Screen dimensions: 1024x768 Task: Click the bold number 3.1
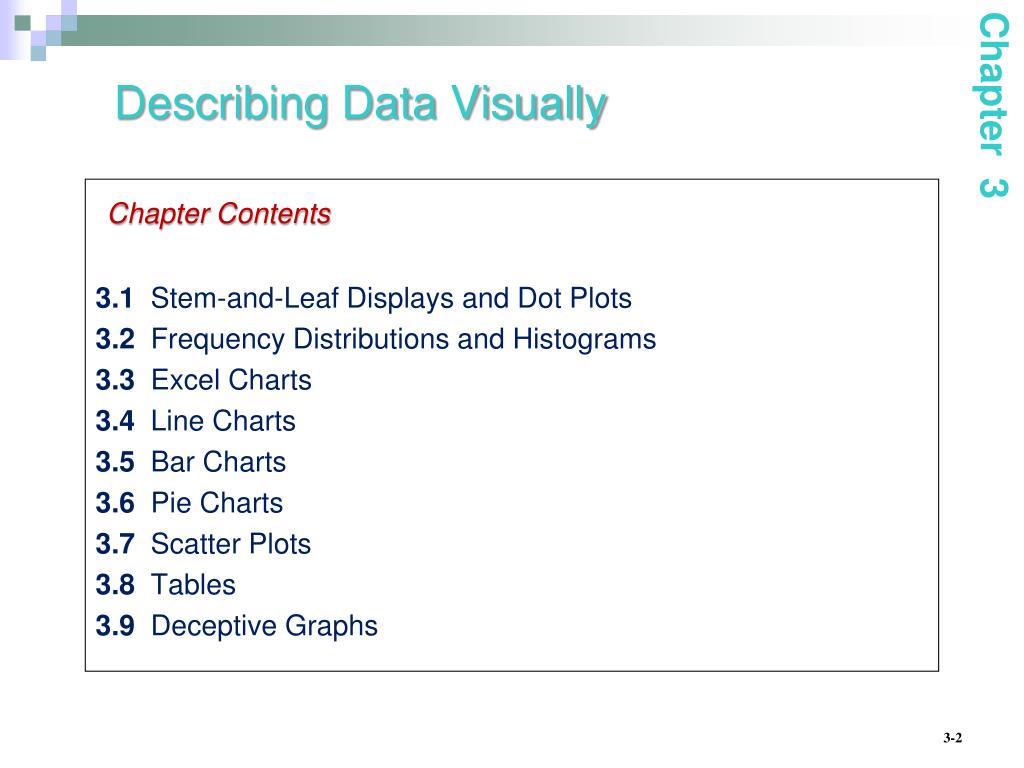coord(114,298)
